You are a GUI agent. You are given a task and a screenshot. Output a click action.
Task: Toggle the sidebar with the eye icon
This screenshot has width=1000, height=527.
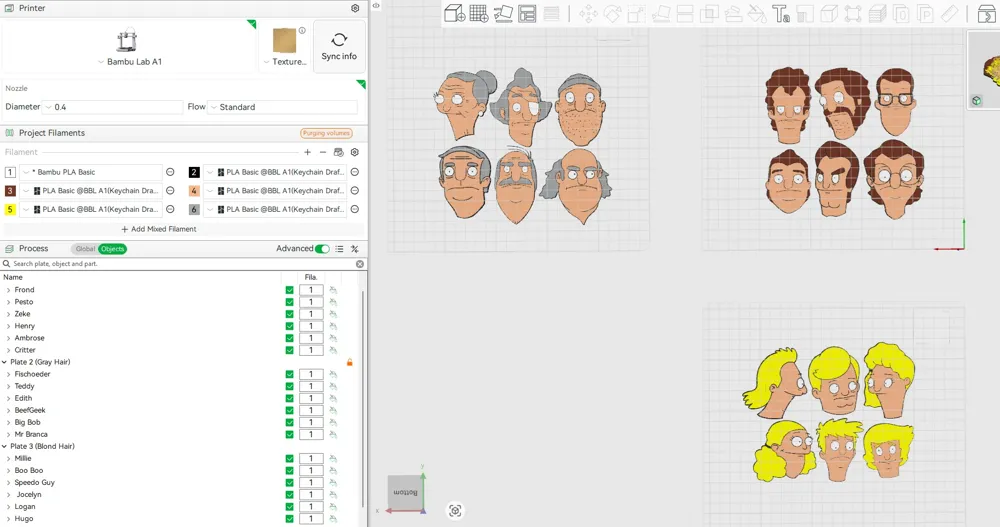pos(376,6)
